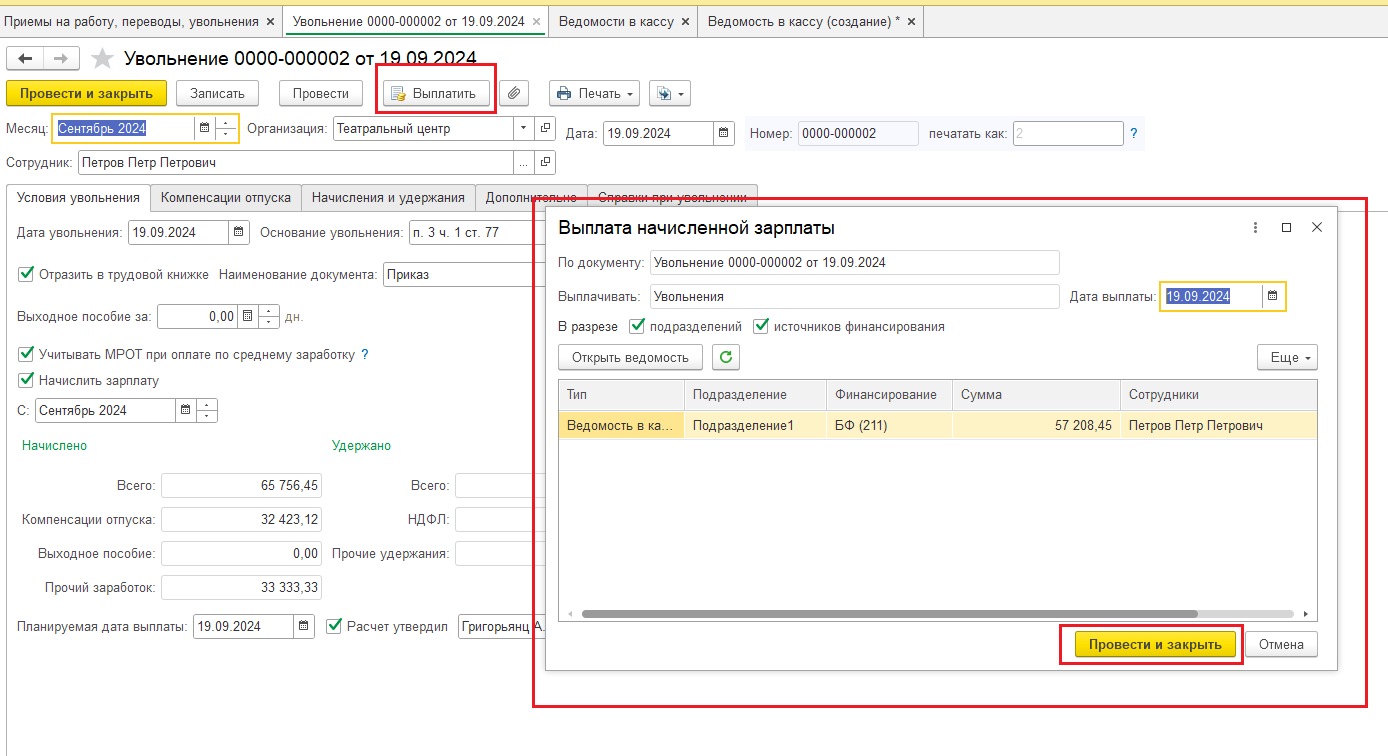Toggle the источников финансирования checkbox

coord(761,326)
